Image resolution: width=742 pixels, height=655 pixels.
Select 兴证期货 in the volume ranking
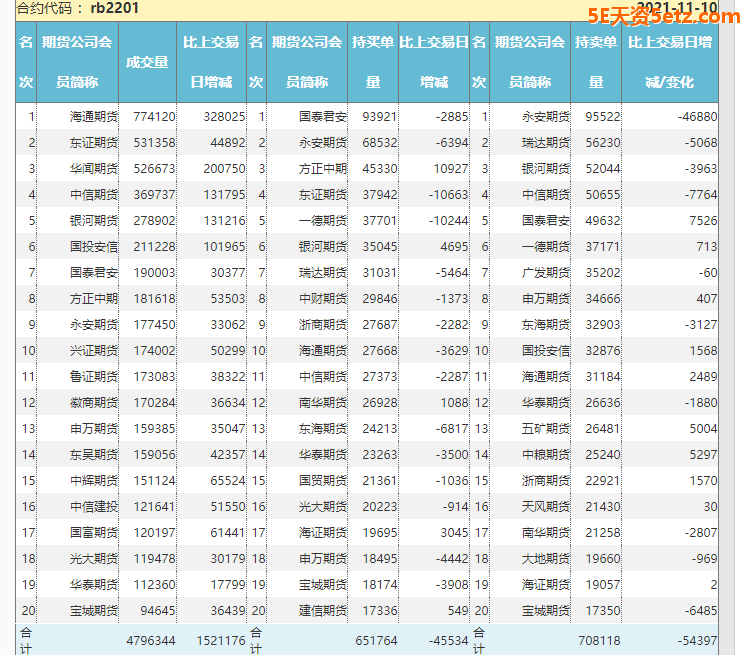coord(94,351)
